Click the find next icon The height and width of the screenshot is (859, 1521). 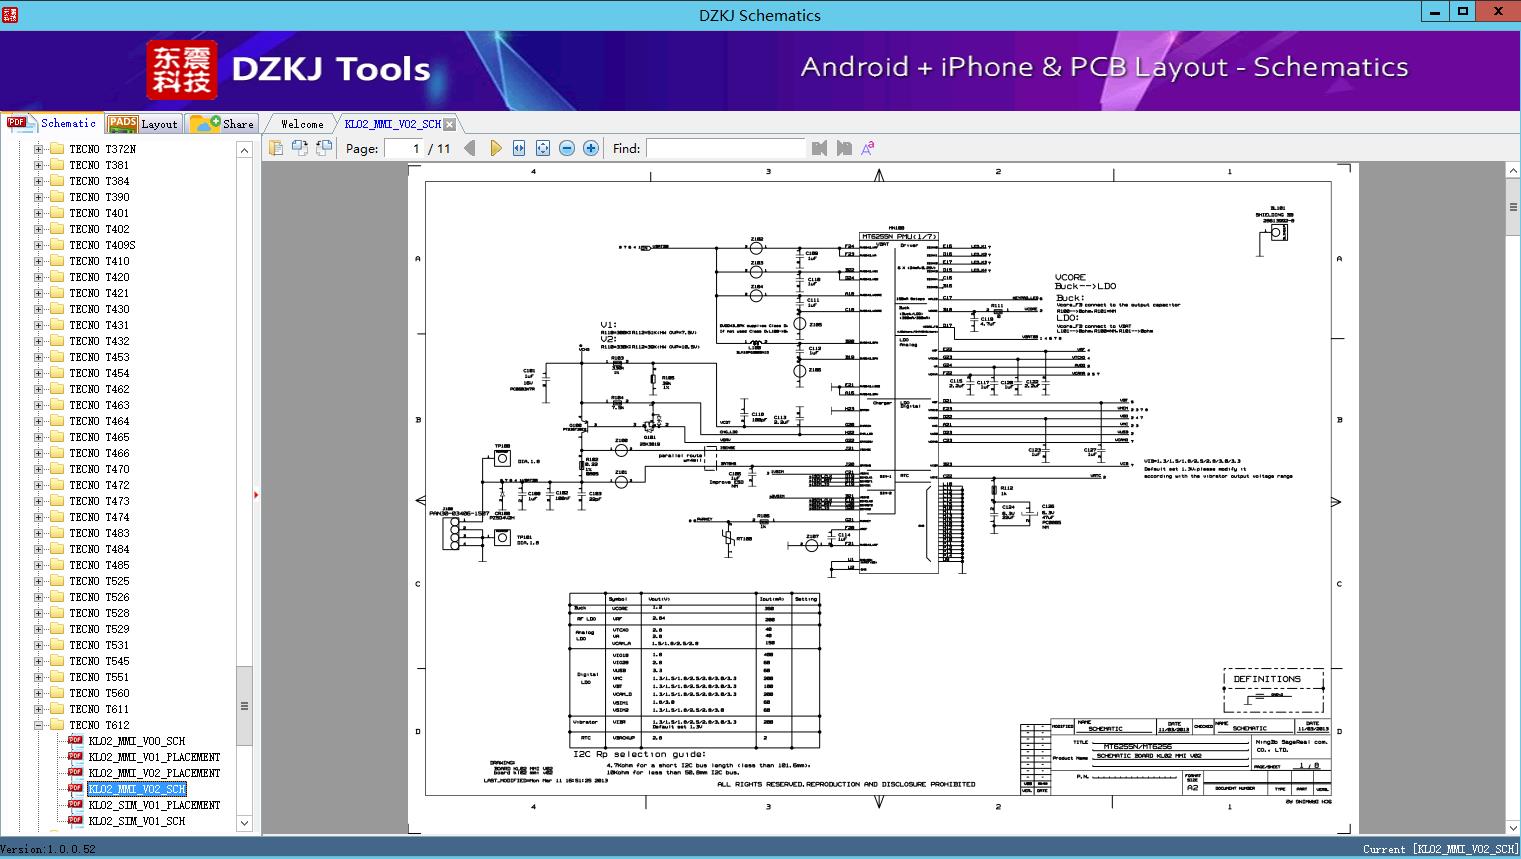[844, 148]
